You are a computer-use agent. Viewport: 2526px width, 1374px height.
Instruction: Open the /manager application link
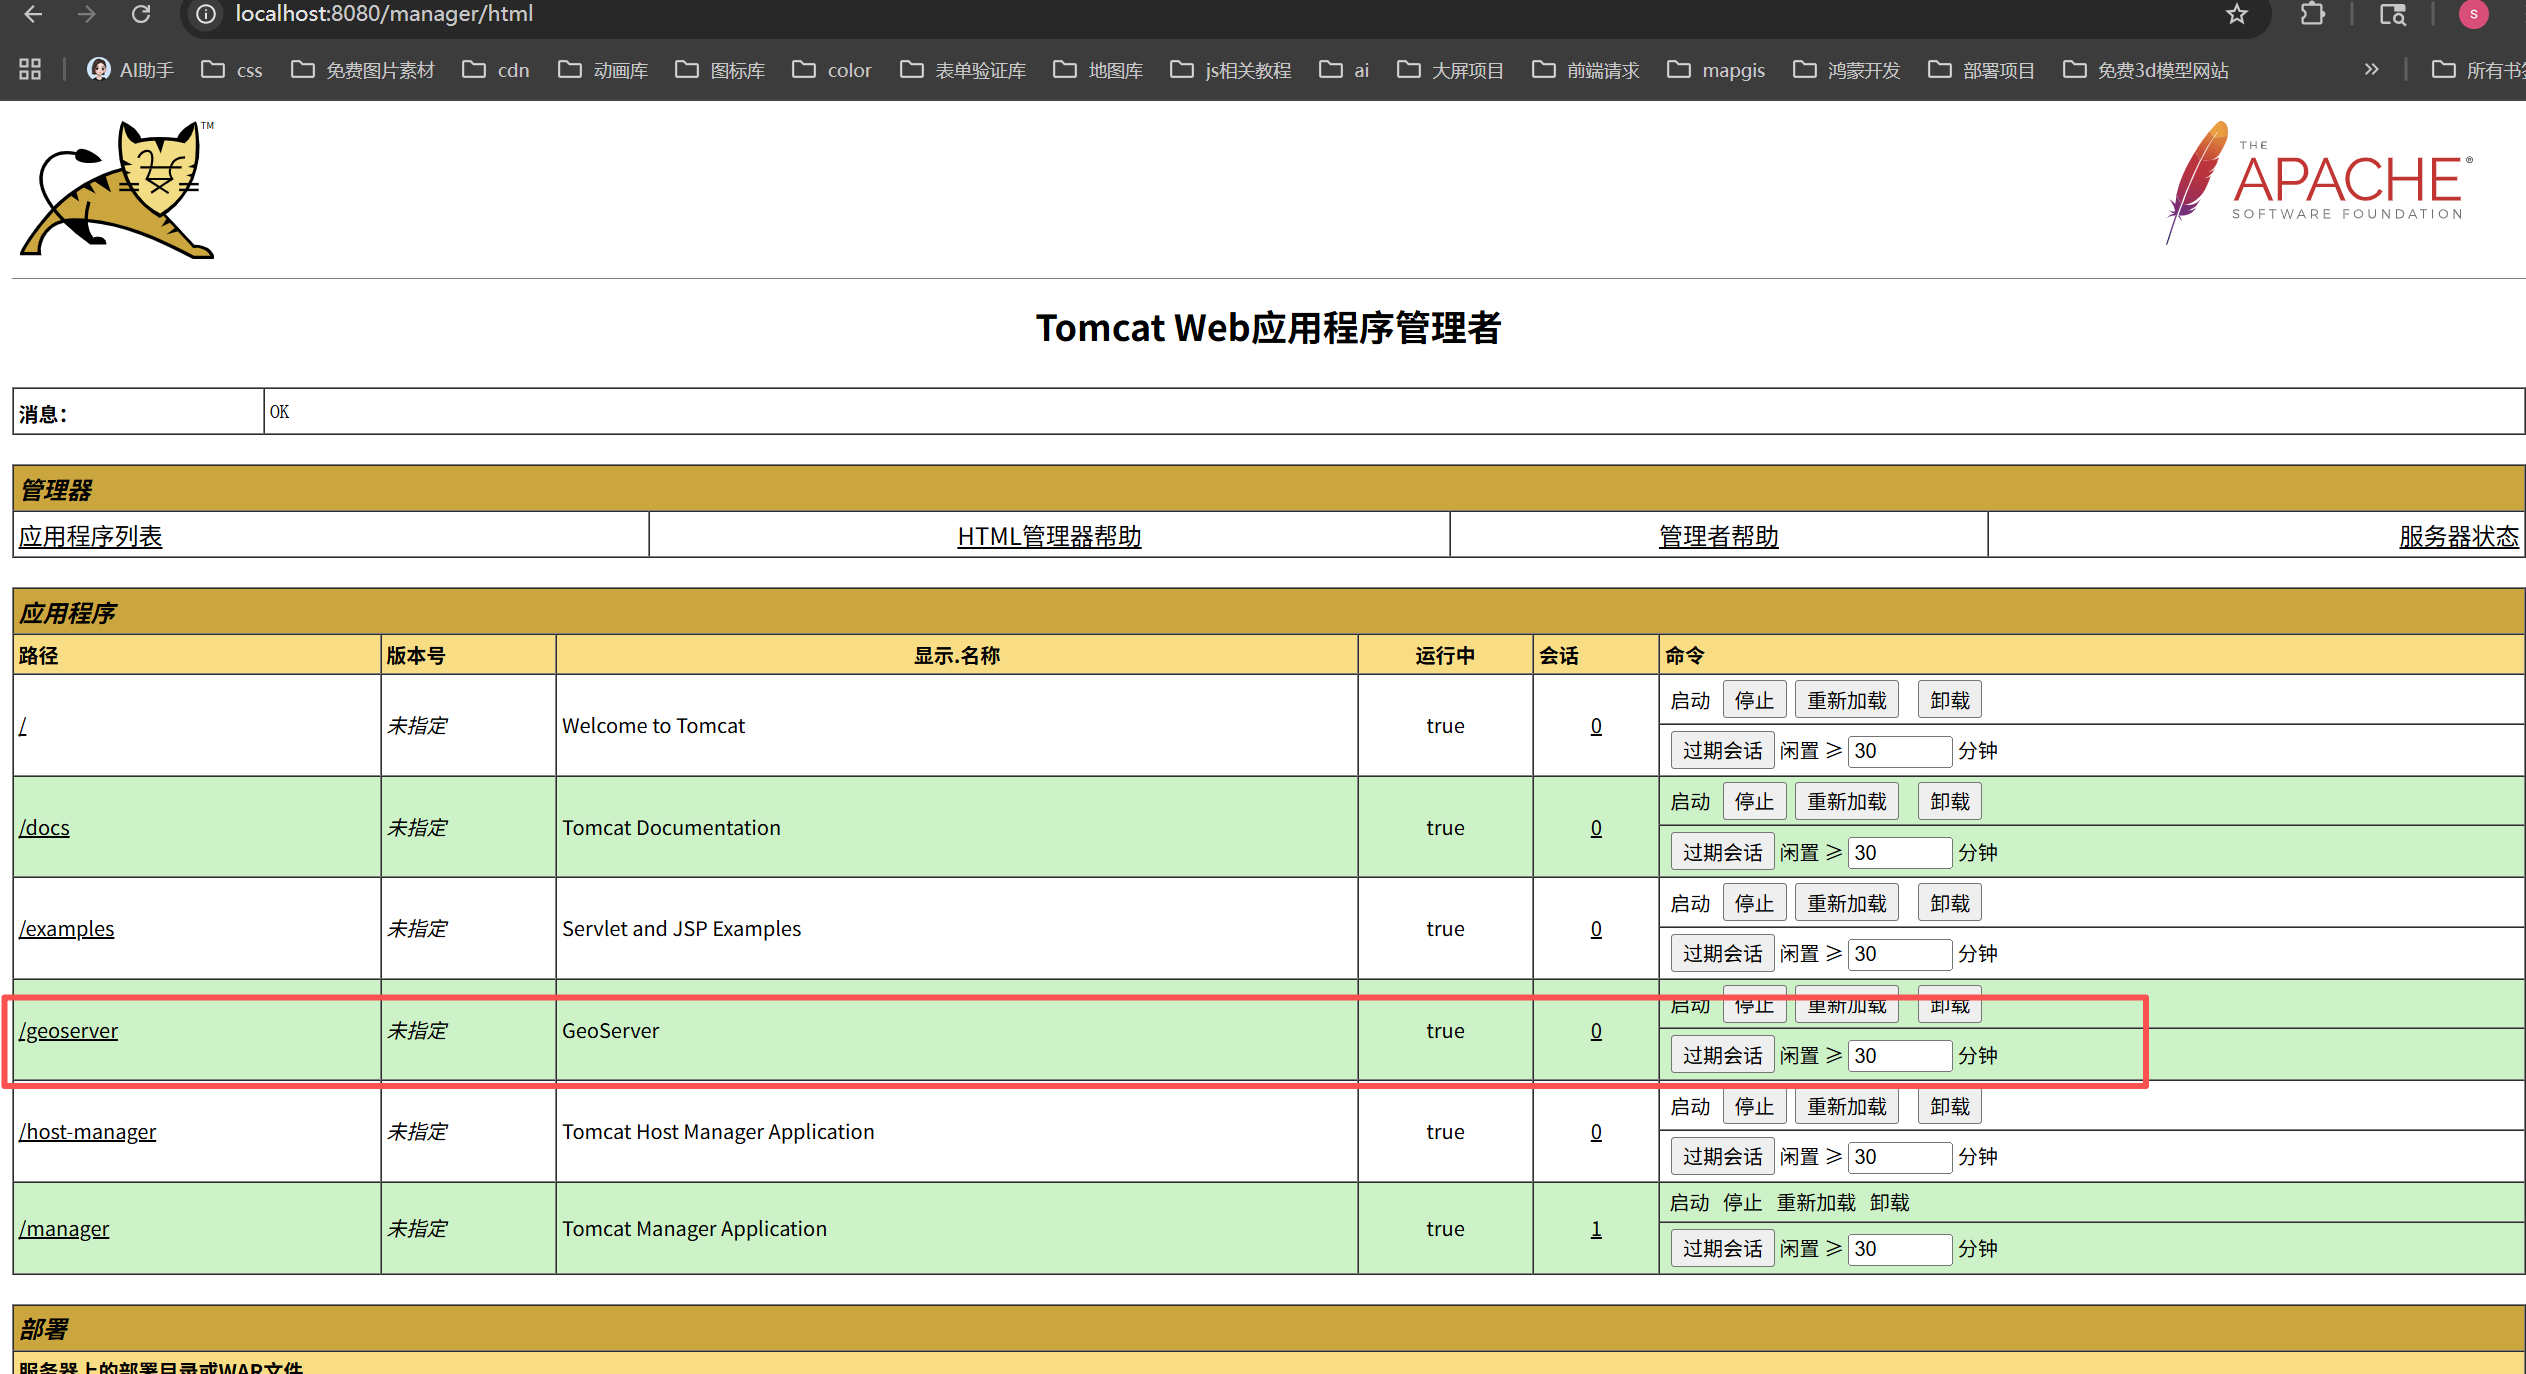click(64, 1229)
